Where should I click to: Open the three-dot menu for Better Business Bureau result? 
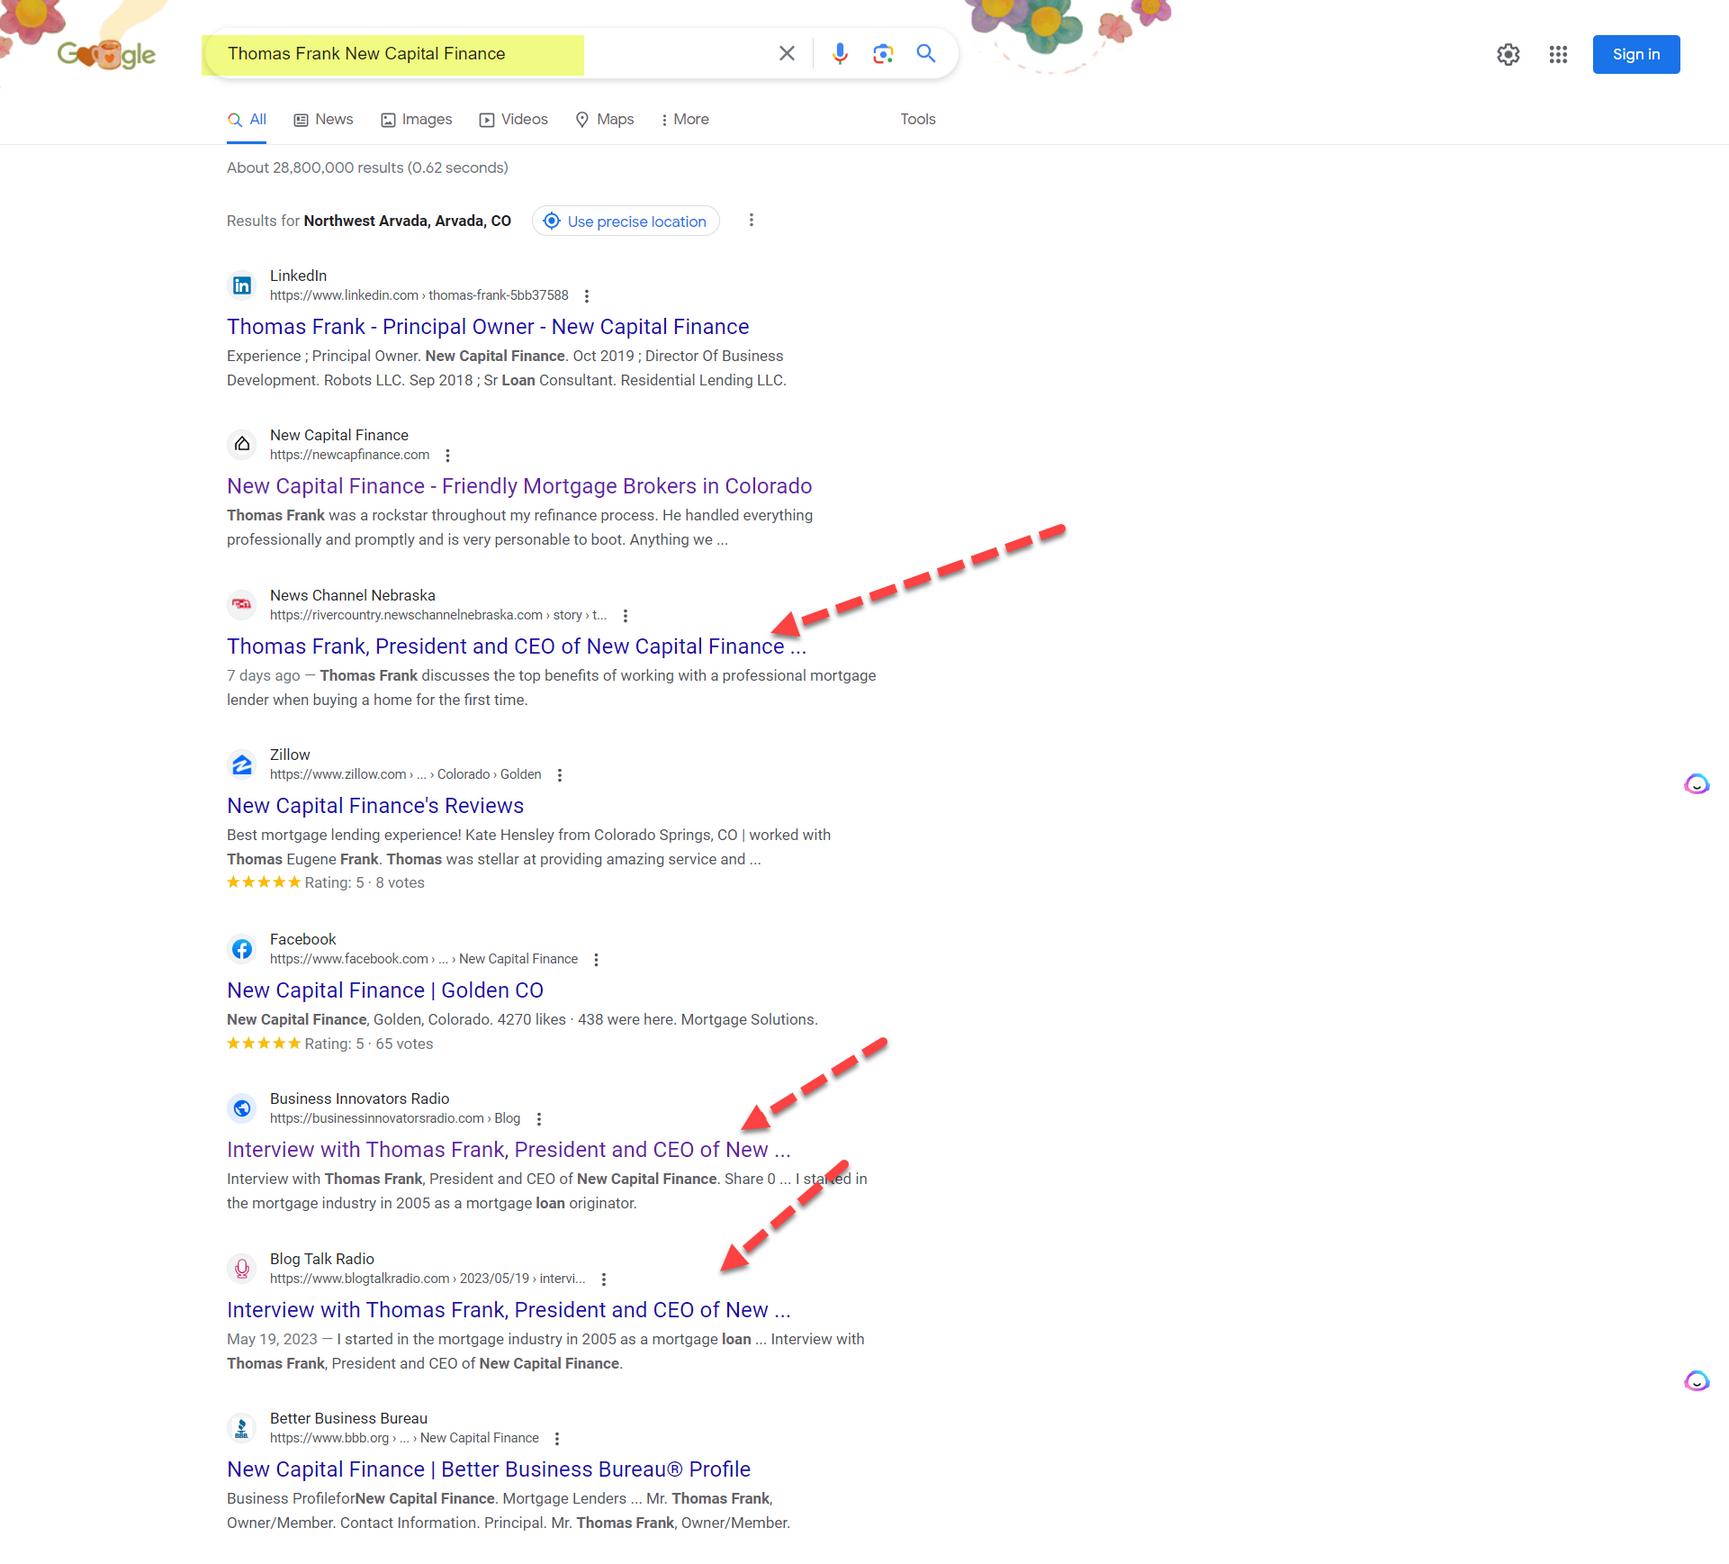[557, 1439]
